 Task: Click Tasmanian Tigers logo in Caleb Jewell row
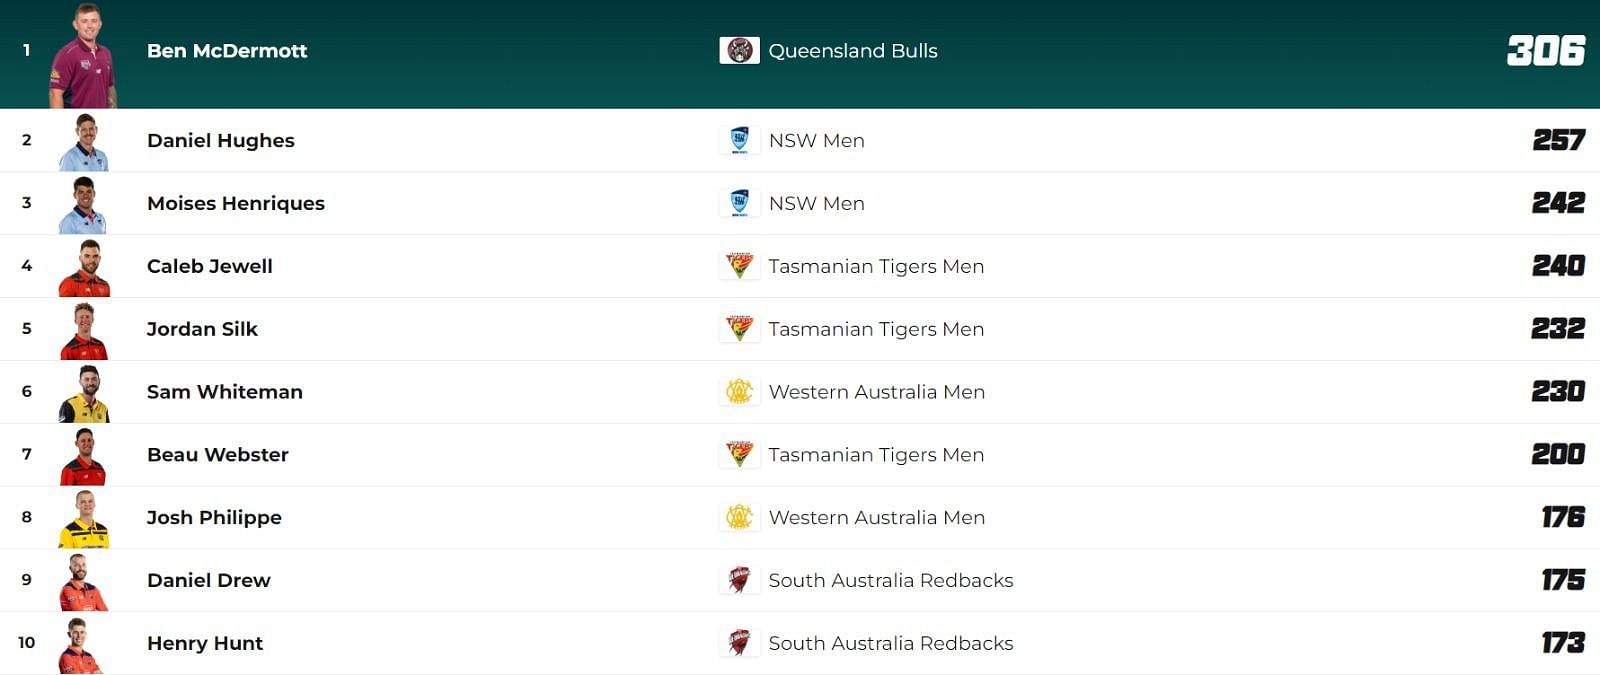[739, 266]
